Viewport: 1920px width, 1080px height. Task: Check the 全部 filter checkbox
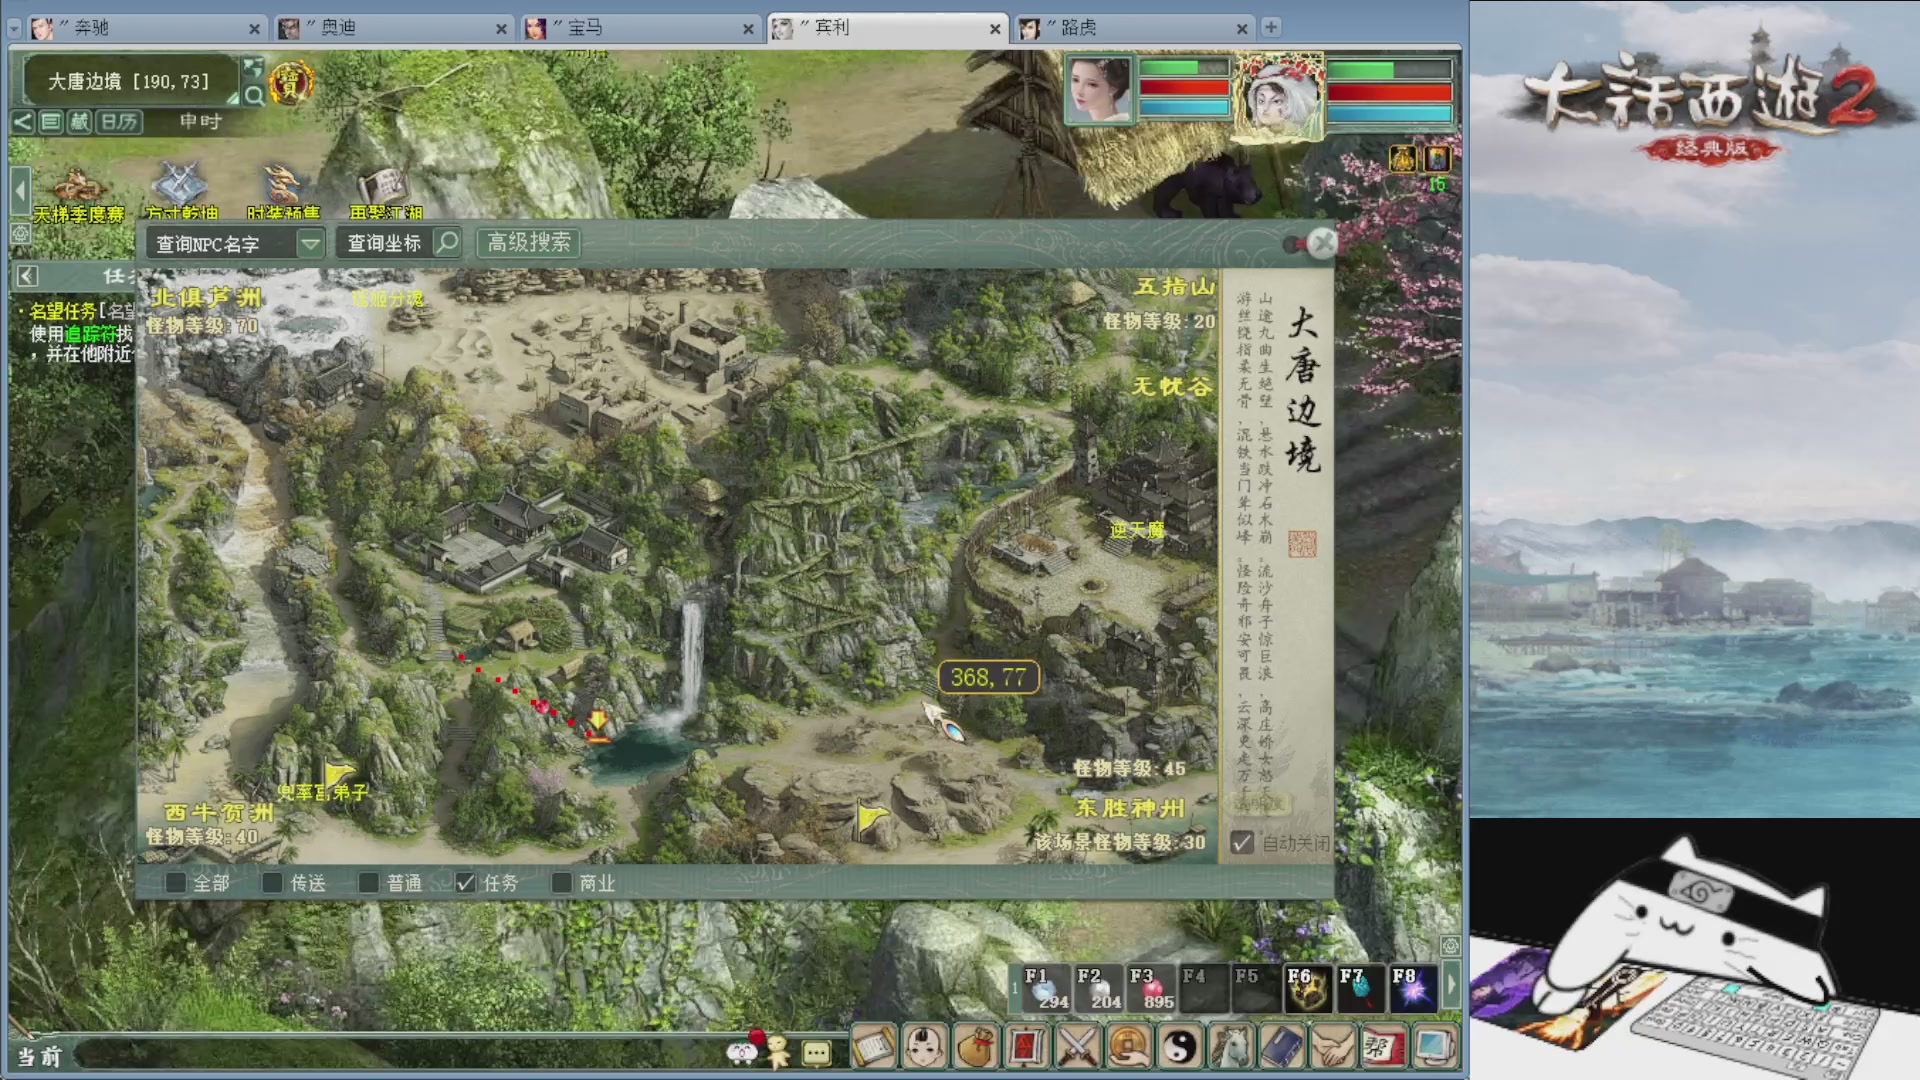click(176, 883)
